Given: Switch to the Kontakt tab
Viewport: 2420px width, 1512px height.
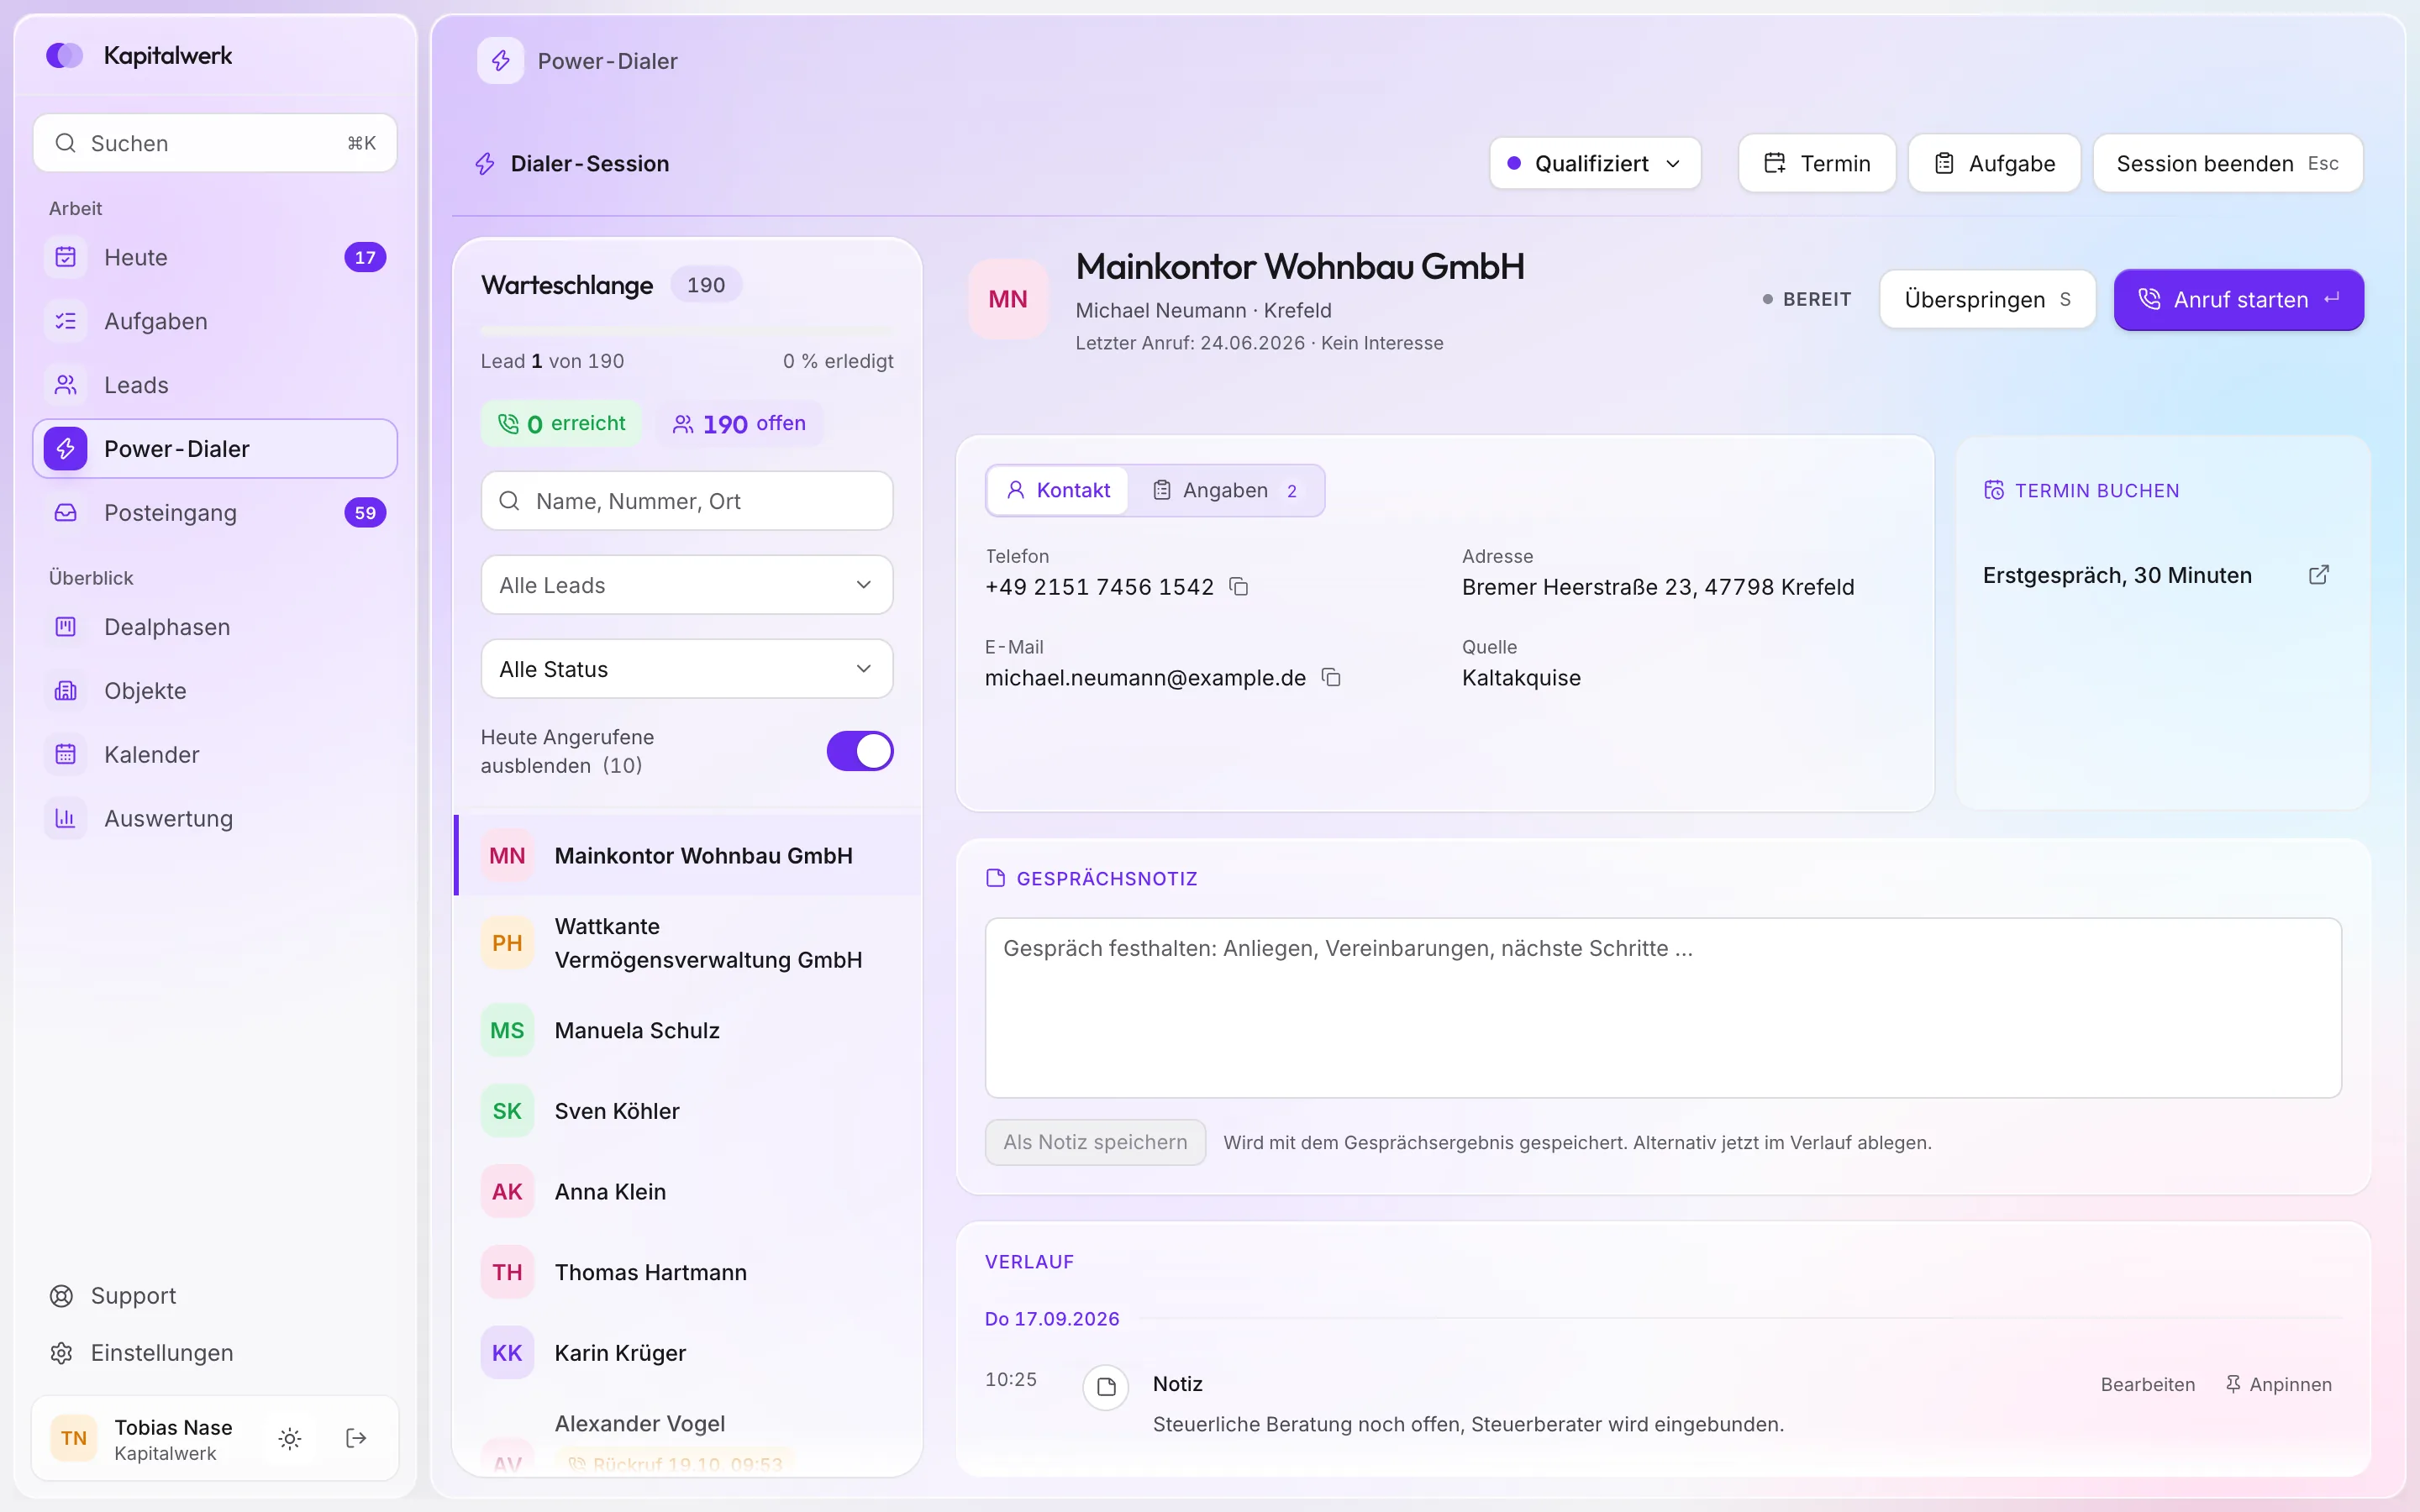Looking at the screenshot, I should (x=1058, y=491).
